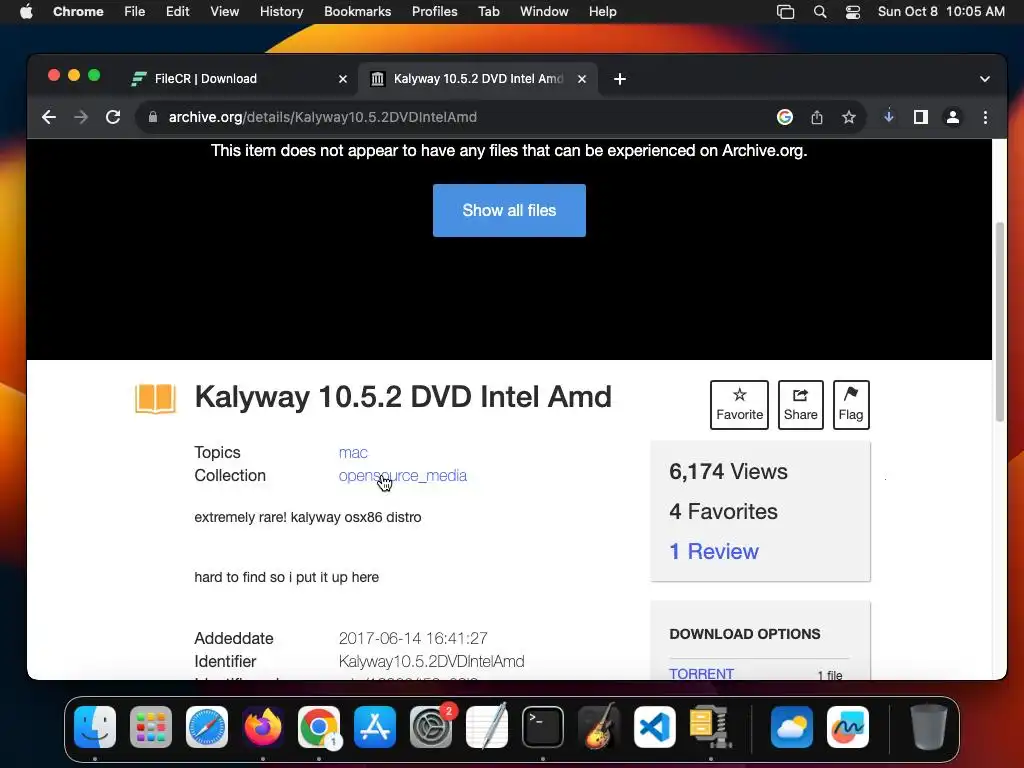Open Visual Studio Code from the Dock
The width and height of the screenshot is (1024, 768).
pos(655,727)
